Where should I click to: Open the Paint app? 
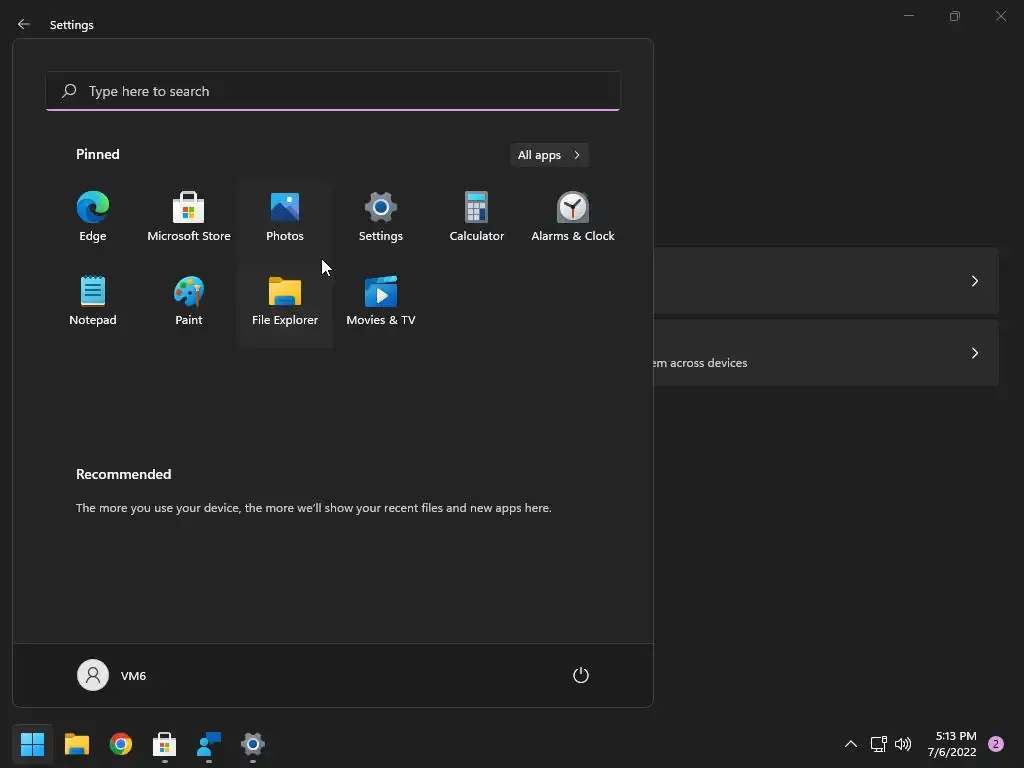click(189, 301)
